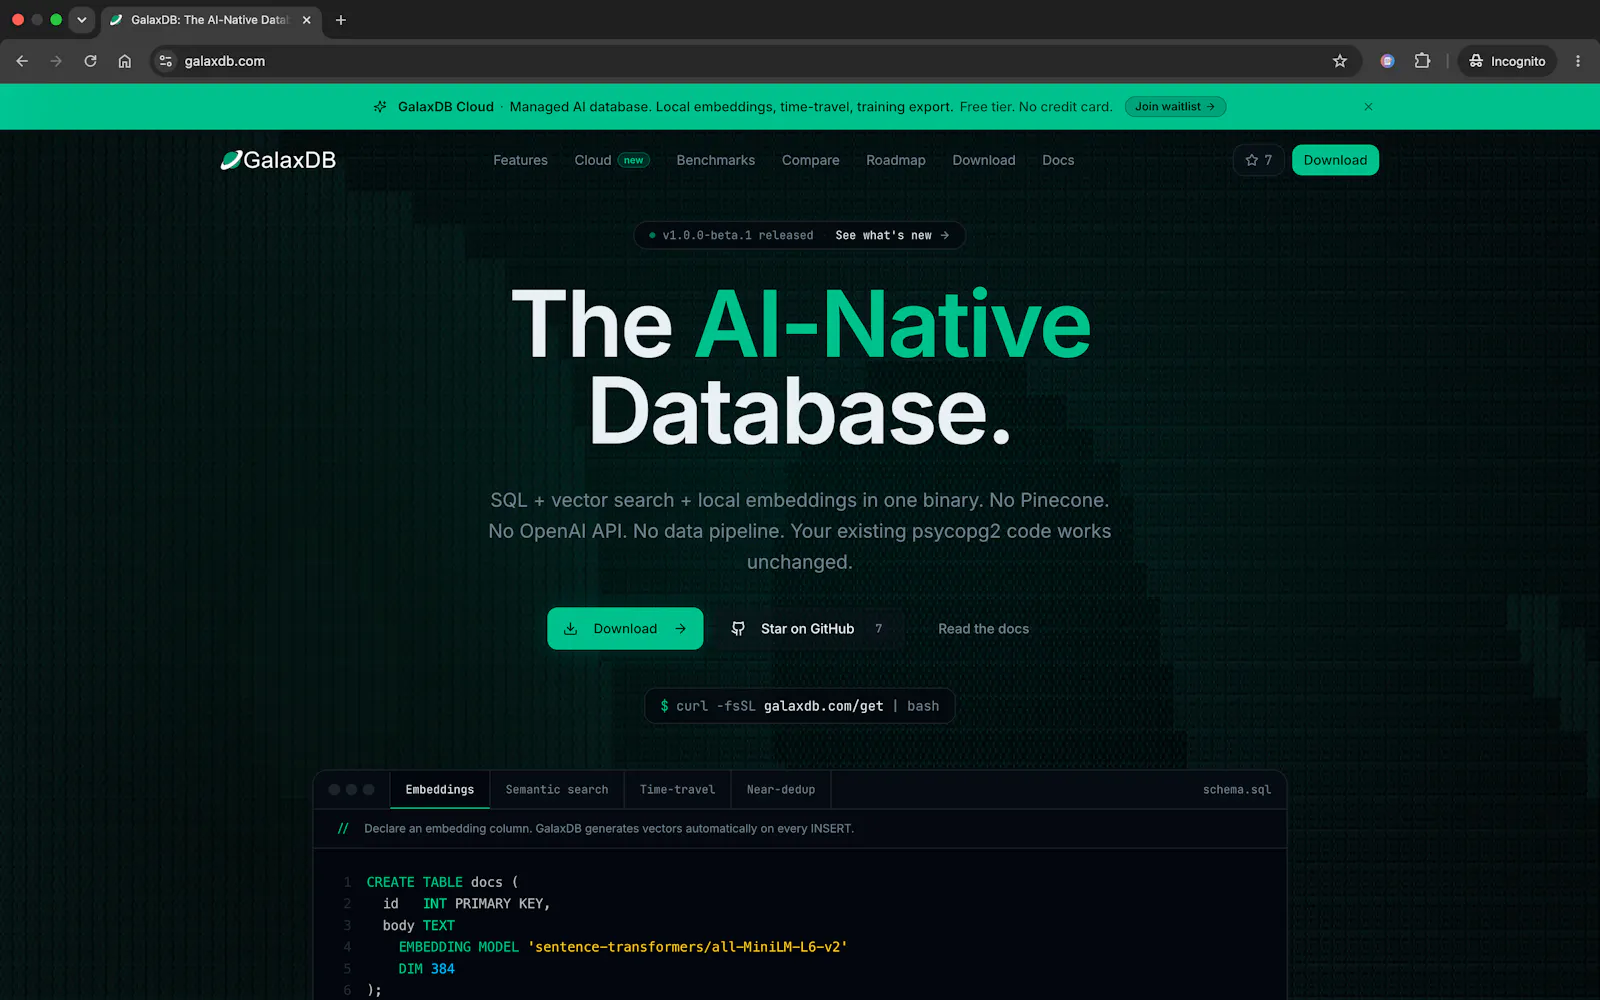Switch to the Near-dedup tab
The height and width of the screenshot is (1000, 1600).
(781, 790)
